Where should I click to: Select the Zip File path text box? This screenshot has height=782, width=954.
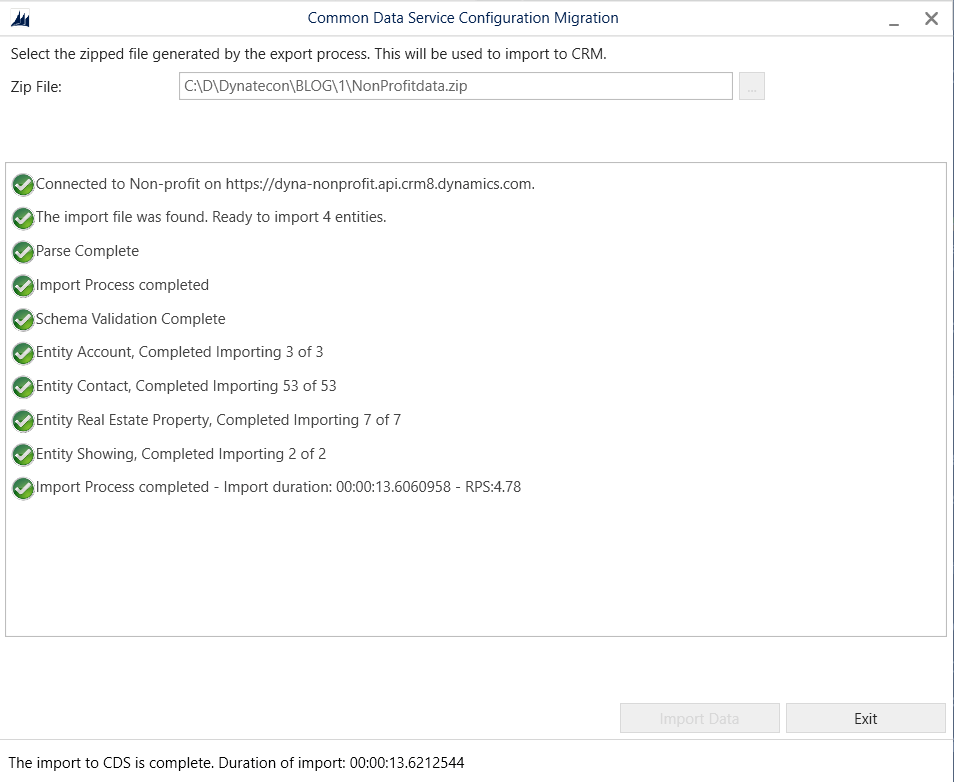pyautogui.click(x=456, y=86)
